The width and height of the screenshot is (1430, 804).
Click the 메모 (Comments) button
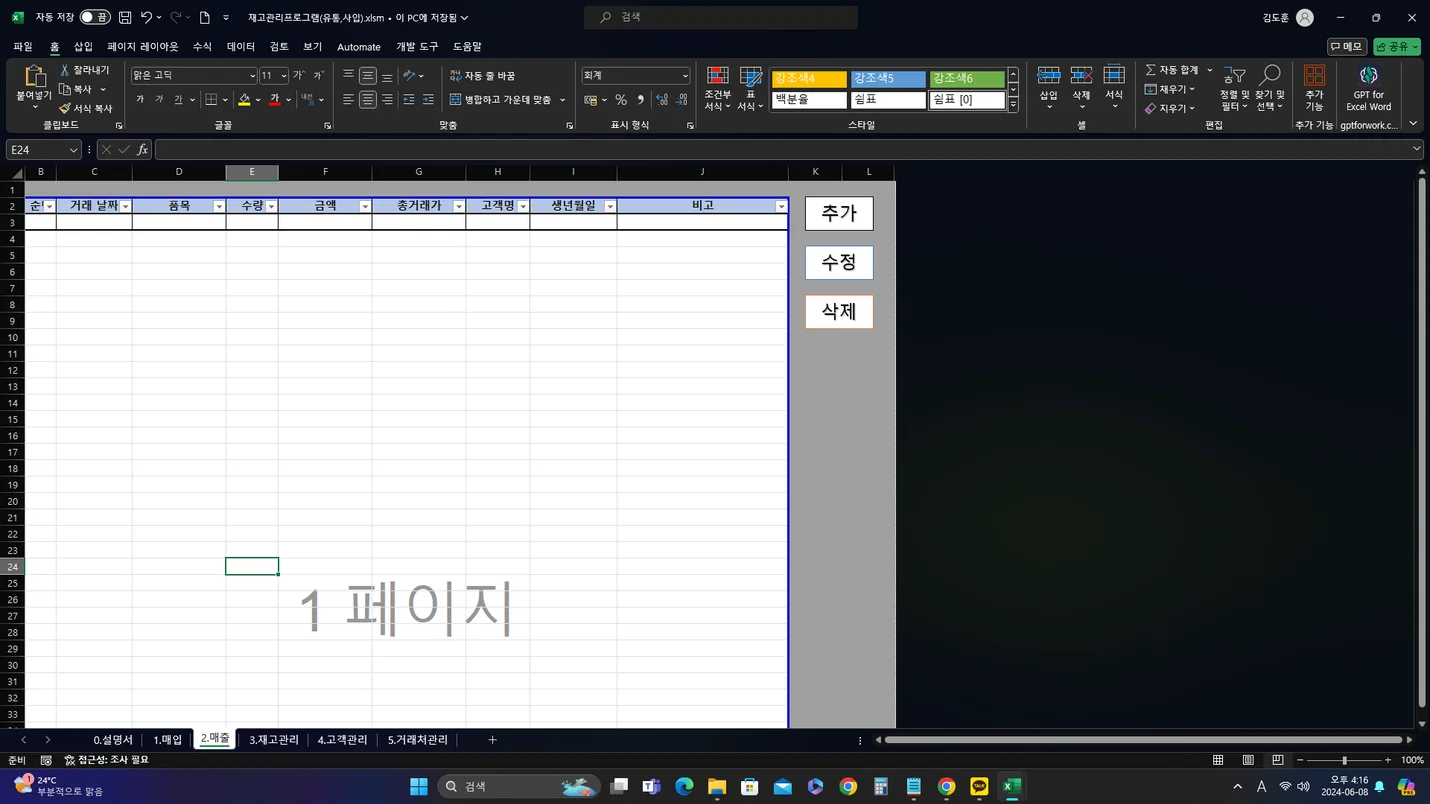1347,47
